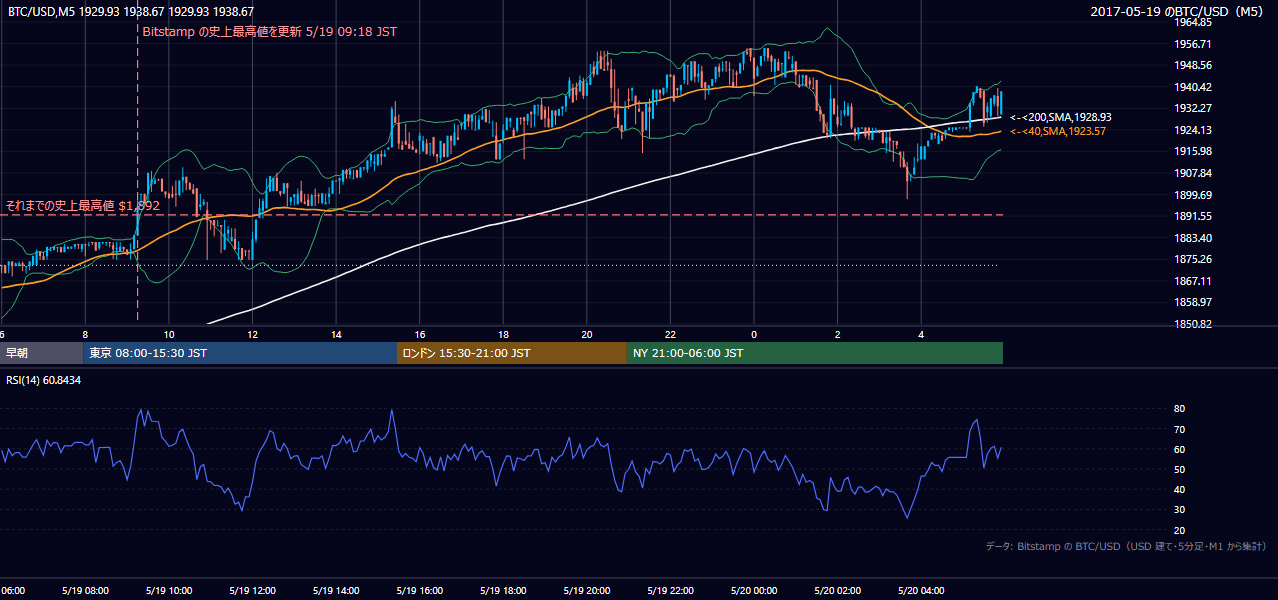The width and height of the screenshot is (1278, 600).
Task: Click the RSI(14) 60.8434 indicator label
Action: 43,380
